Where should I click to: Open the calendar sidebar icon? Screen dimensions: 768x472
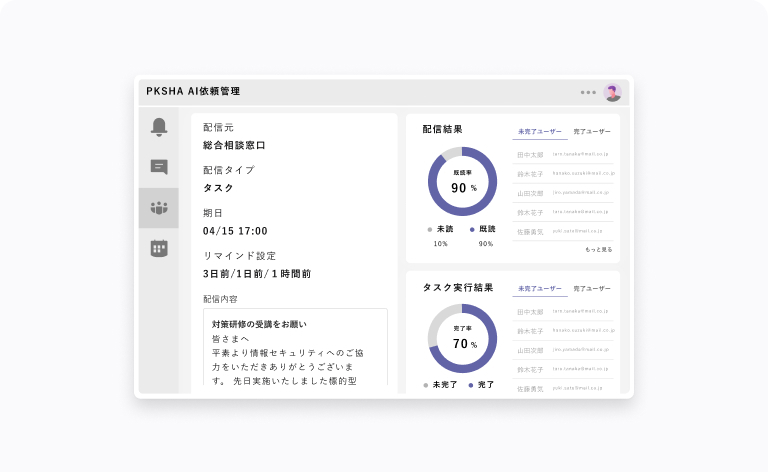[159, 248]
